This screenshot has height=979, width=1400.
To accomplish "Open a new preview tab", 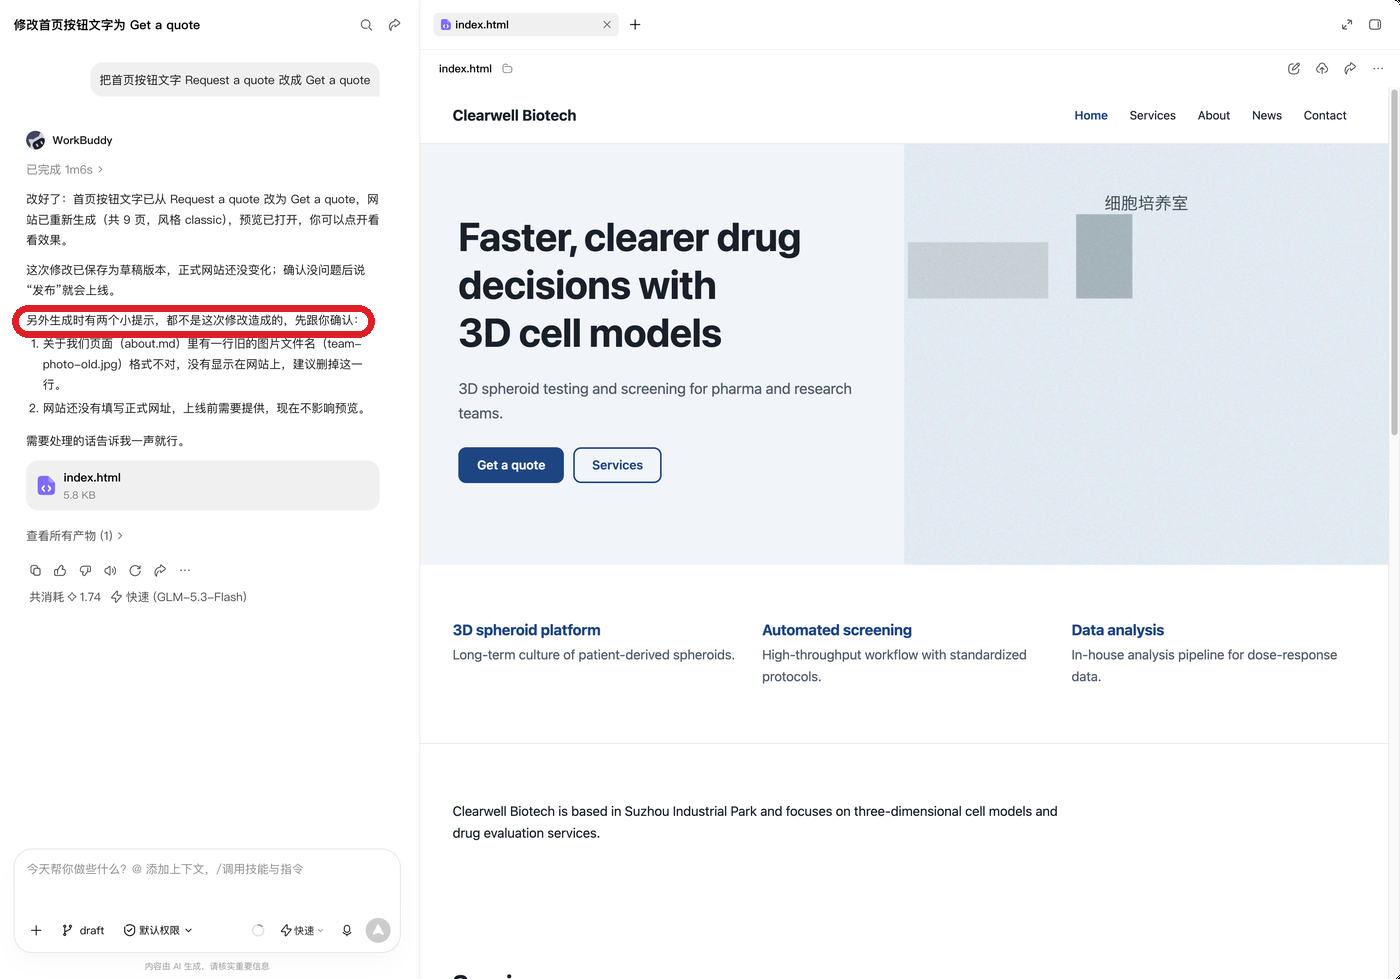I will (x=635, y=24).
